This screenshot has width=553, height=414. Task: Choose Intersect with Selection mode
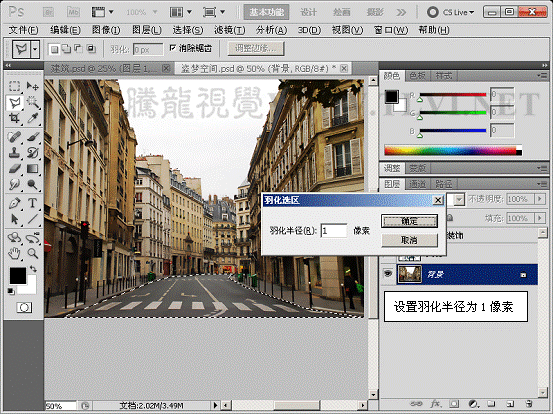pyautogui.click(x=91, y=49)
